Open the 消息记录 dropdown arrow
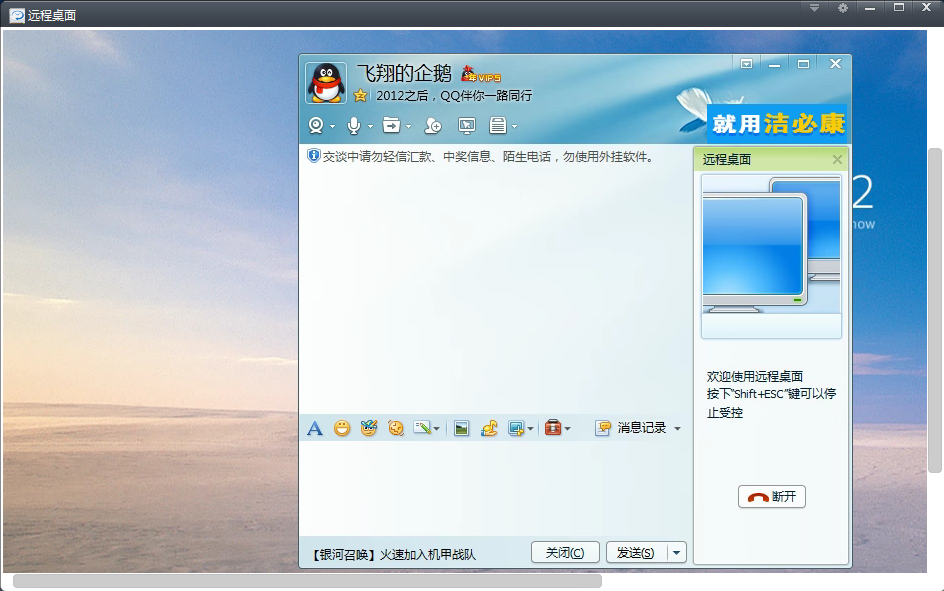Image resolution: width=944 pixels, height=591 pixels. [x=677, y=428]
